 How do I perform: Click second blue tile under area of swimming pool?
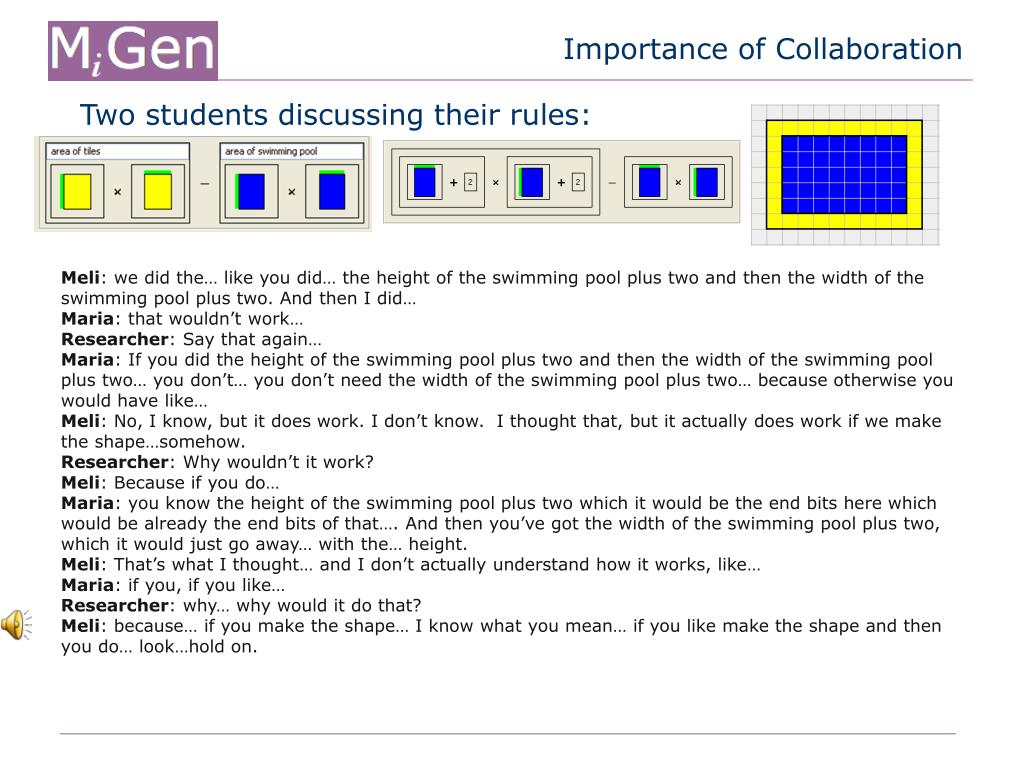[x=332, y=191]
